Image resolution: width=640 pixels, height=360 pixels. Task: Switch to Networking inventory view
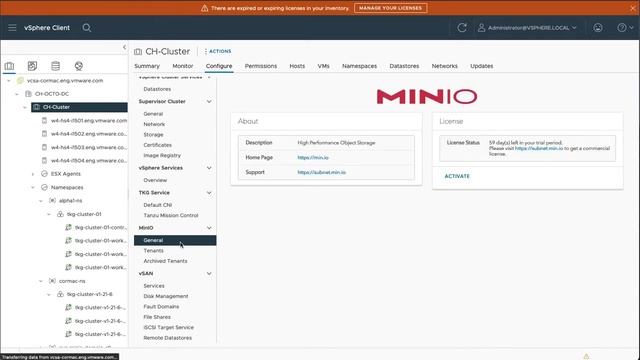(x=79, y=66)
